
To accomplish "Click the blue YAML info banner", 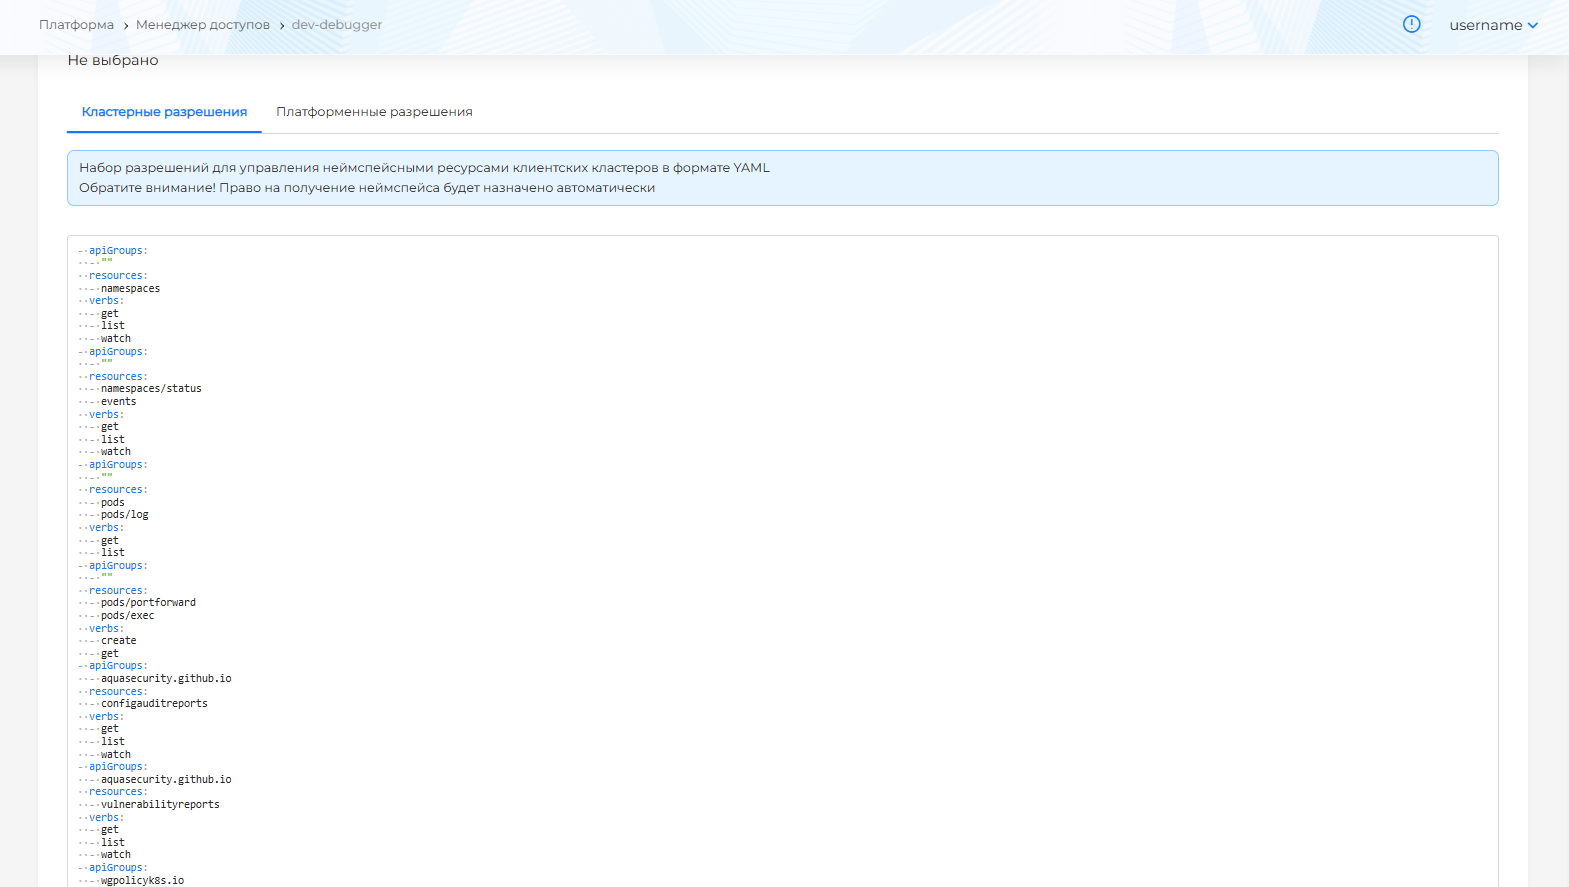I will click(782, 178).
